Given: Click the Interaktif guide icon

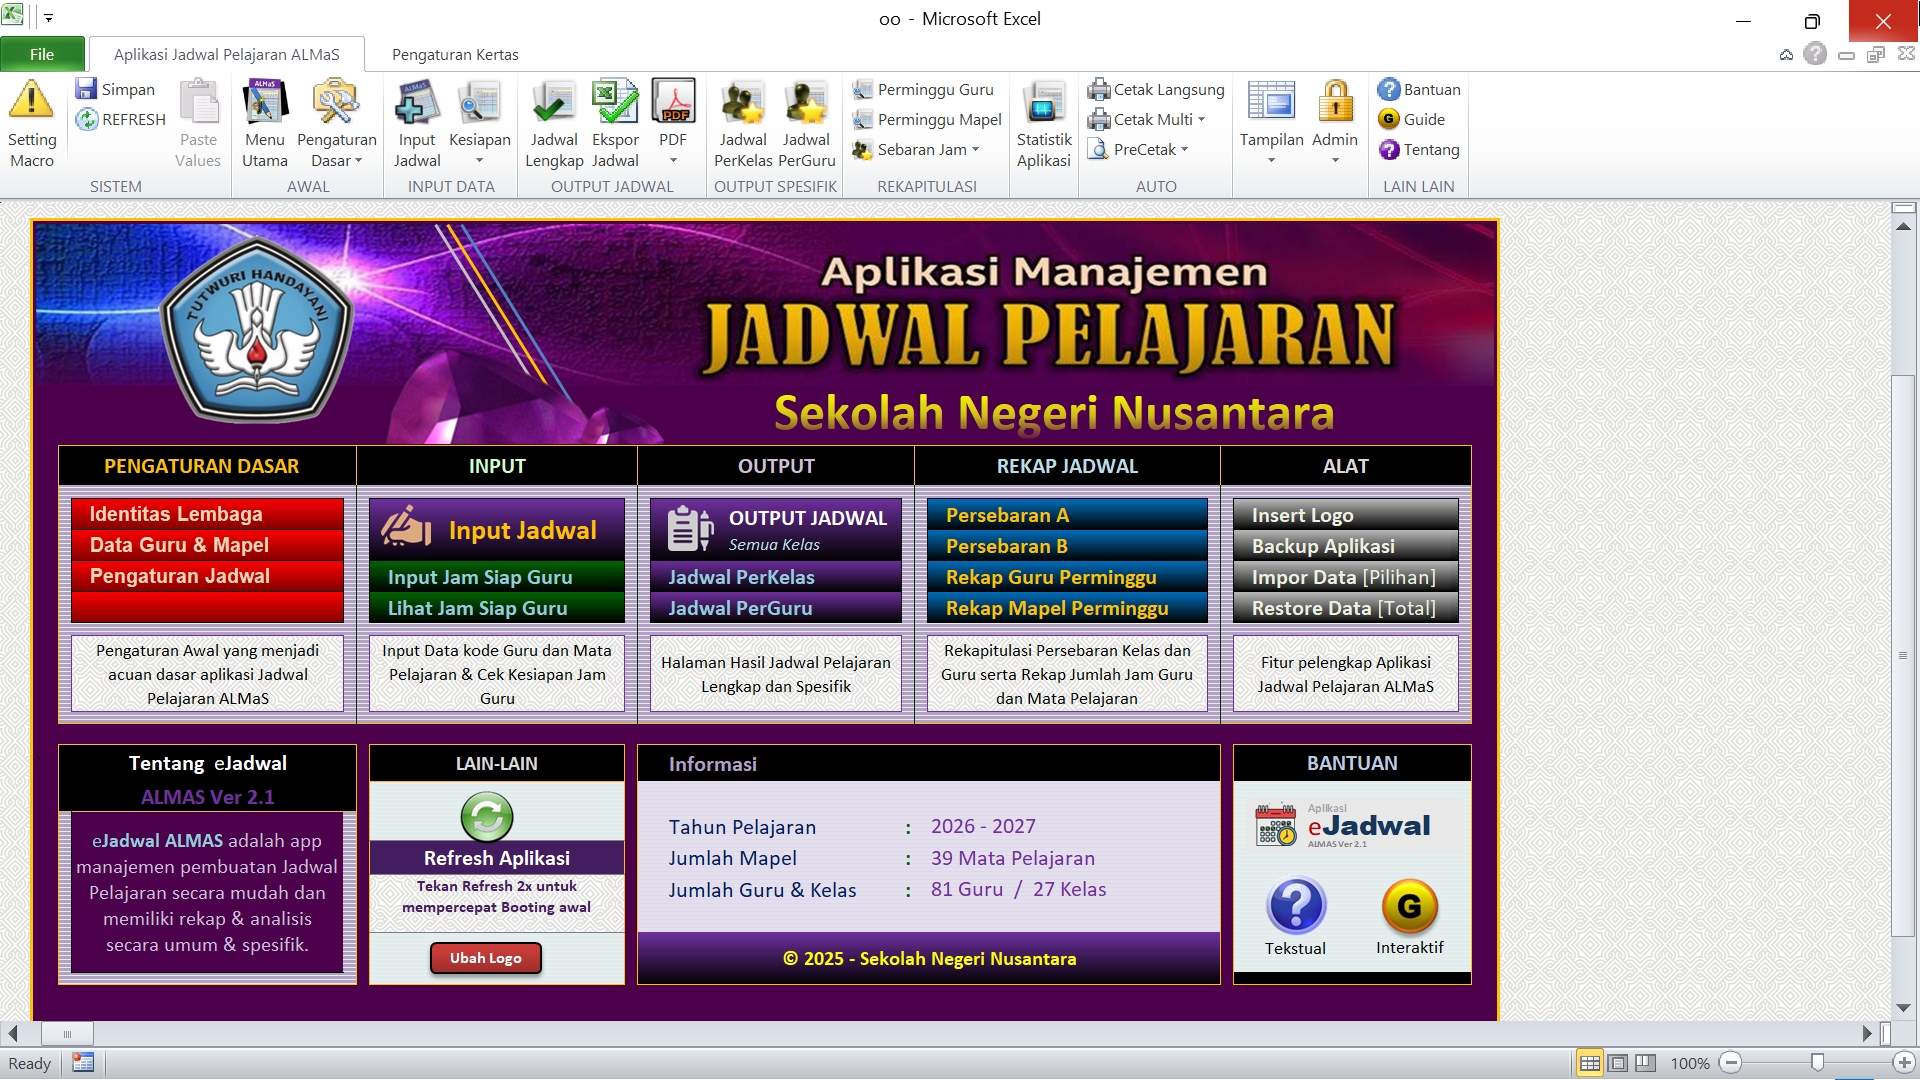Looking at the screenshot, I should tap(1409, 906).
